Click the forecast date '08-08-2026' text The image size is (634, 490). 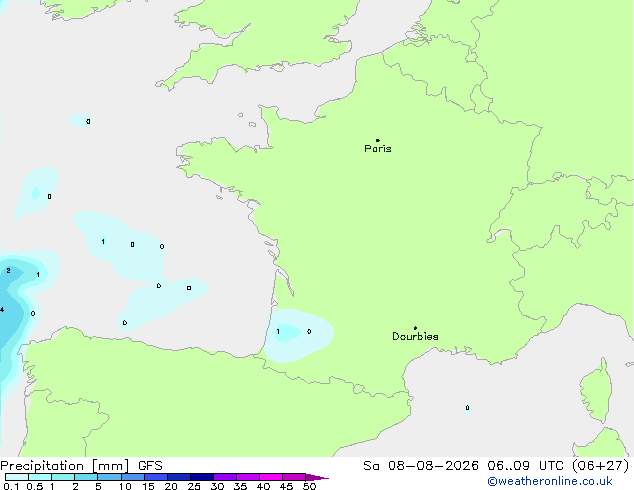(x=433, y=466)
